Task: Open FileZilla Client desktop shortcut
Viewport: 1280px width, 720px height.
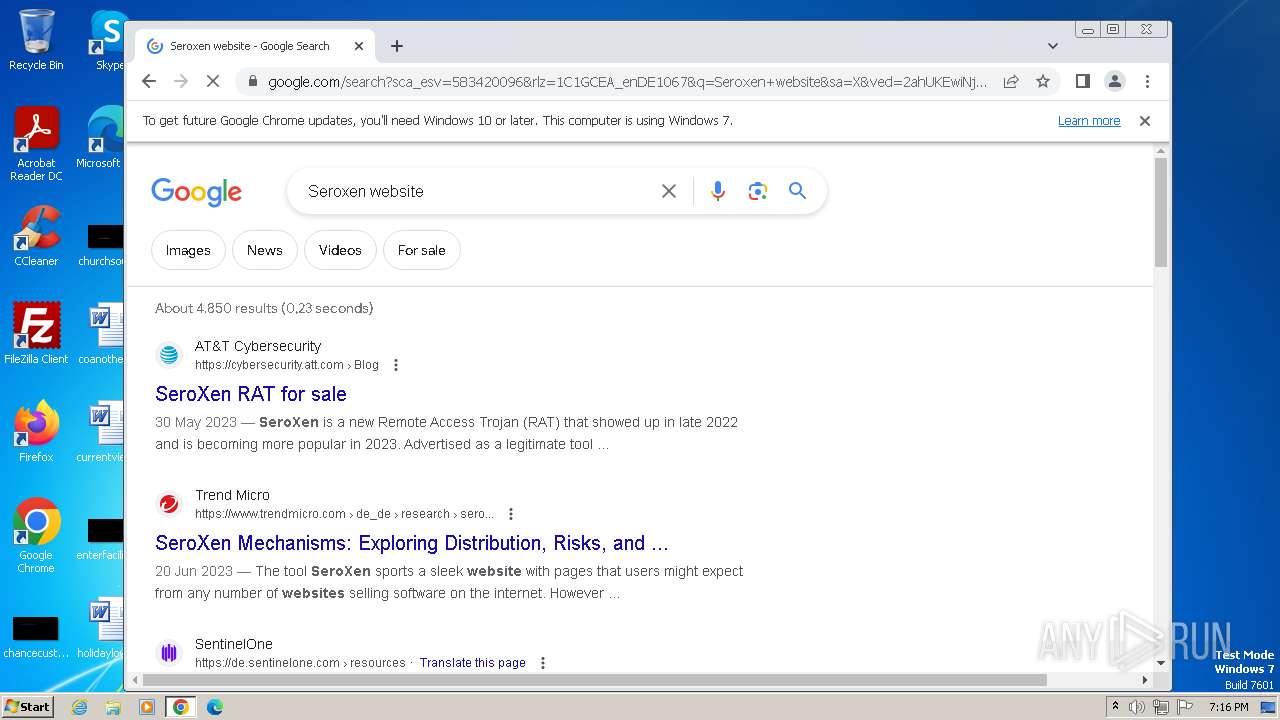Action: [36, 334]
